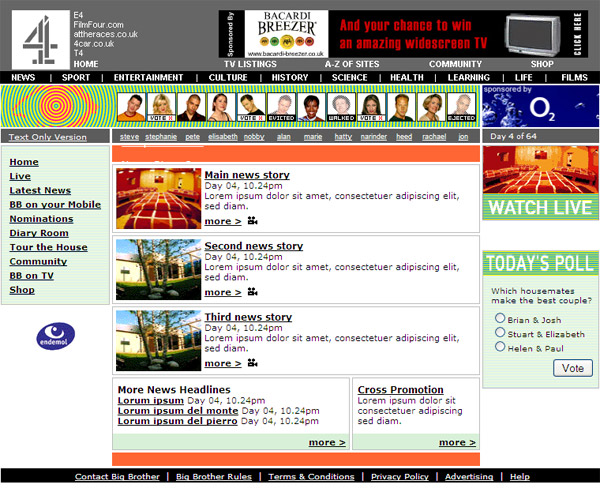Open the Diary Room link
This screenshot has width=600, height=492.
[x=39, y=233]
